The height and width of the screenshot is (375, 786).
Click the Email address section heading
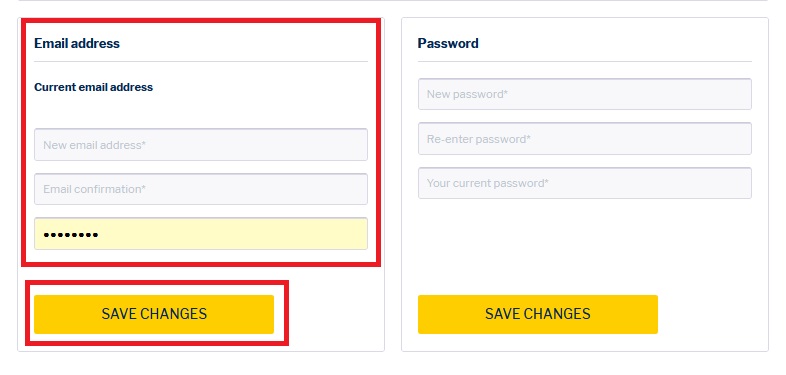[77, 43]
